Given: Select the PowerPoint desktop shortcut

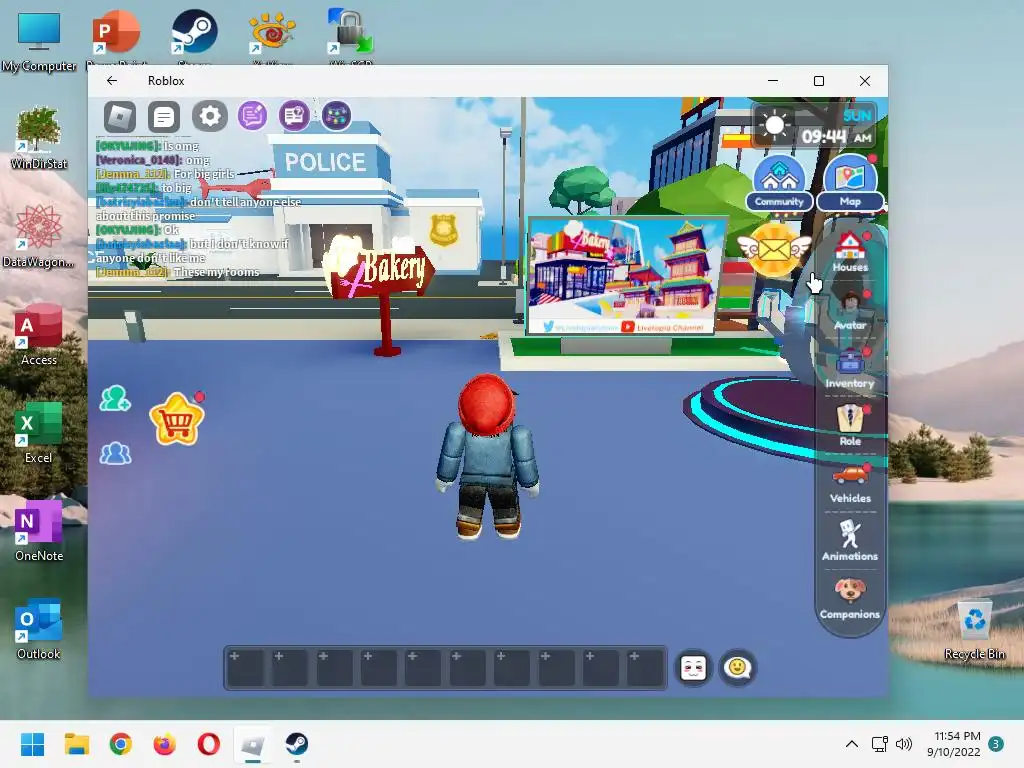Looking at the screenshot, I should [x=116, y=38].
